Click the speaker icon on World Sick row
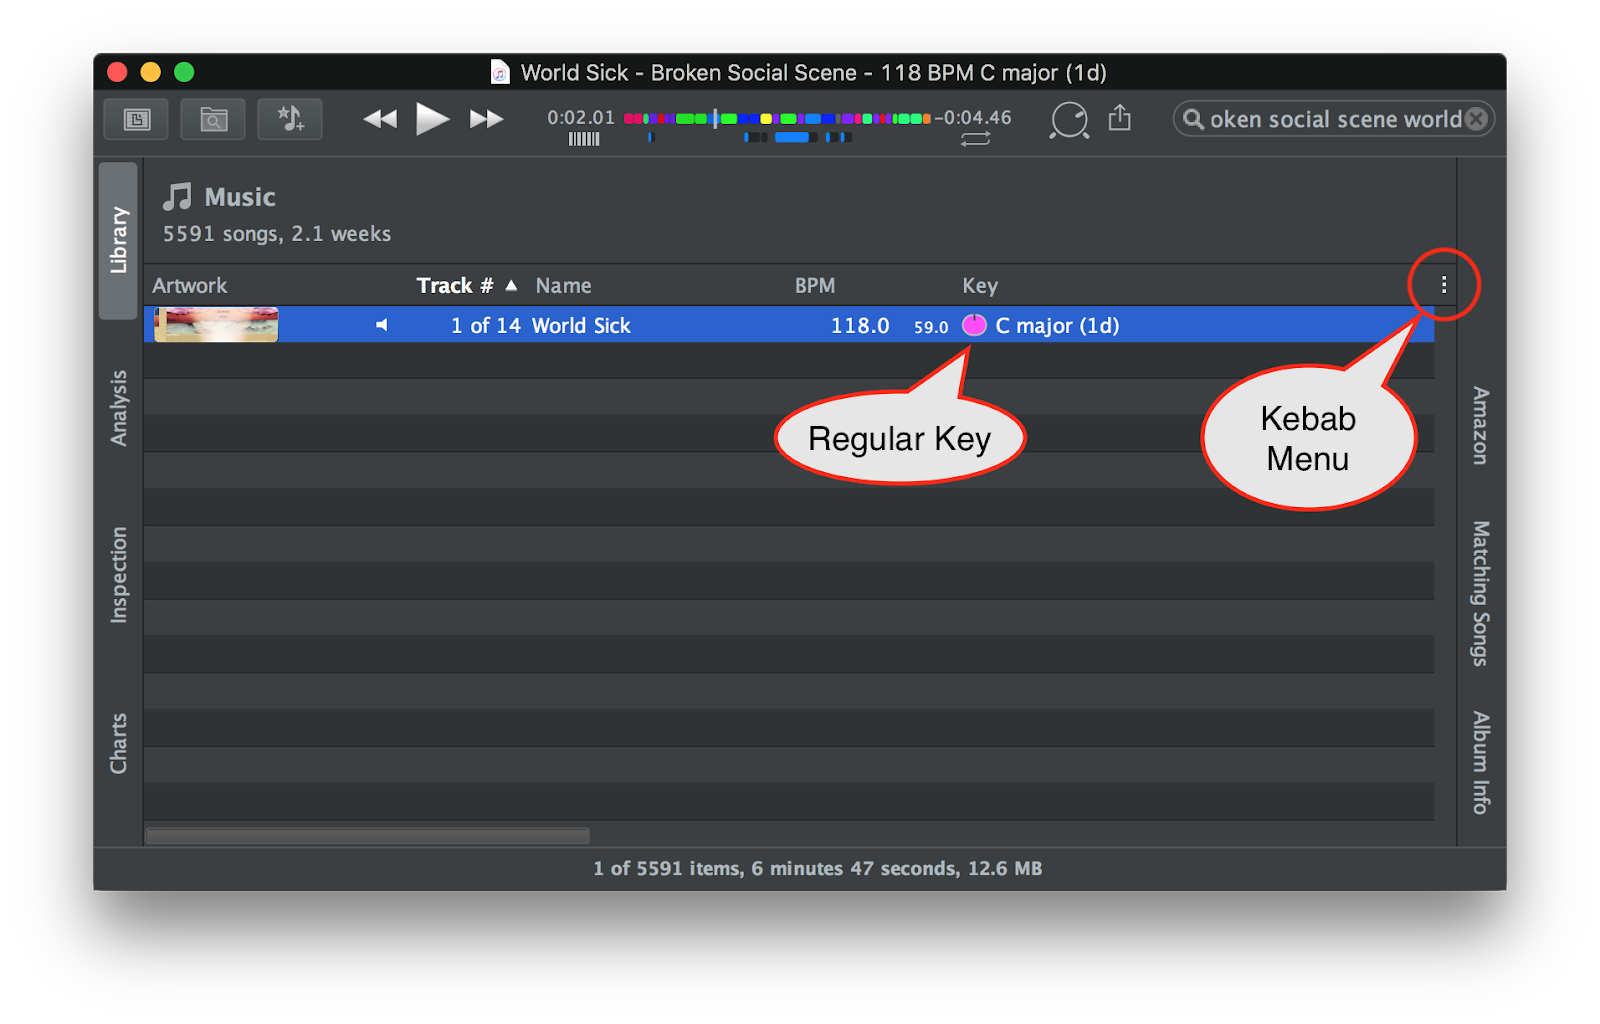Viewport: 1600px width, 1024px height. (x=381, y=325)
